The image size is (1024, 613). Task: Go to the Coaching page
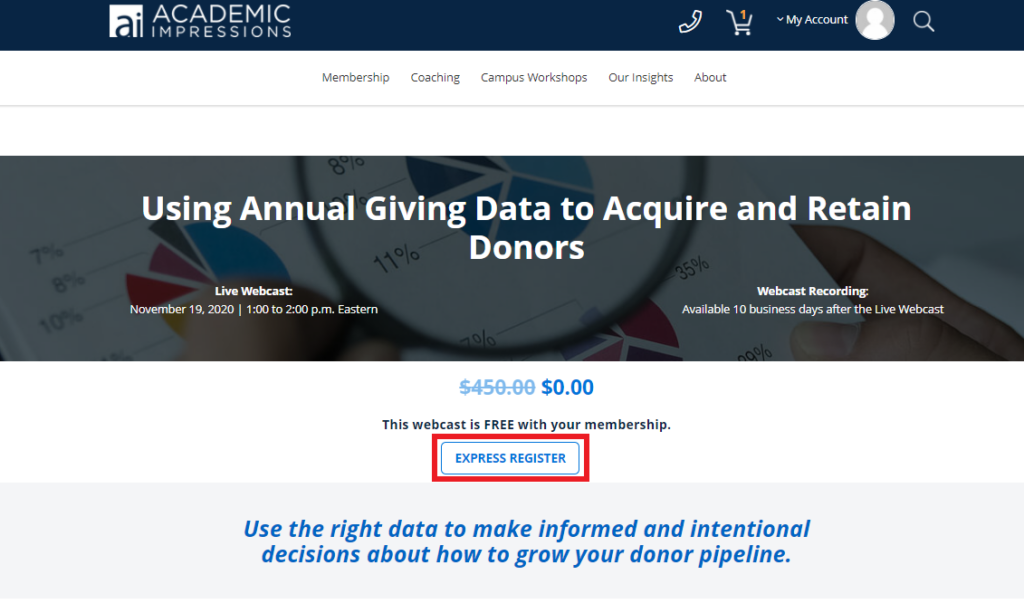click(435, 77)
